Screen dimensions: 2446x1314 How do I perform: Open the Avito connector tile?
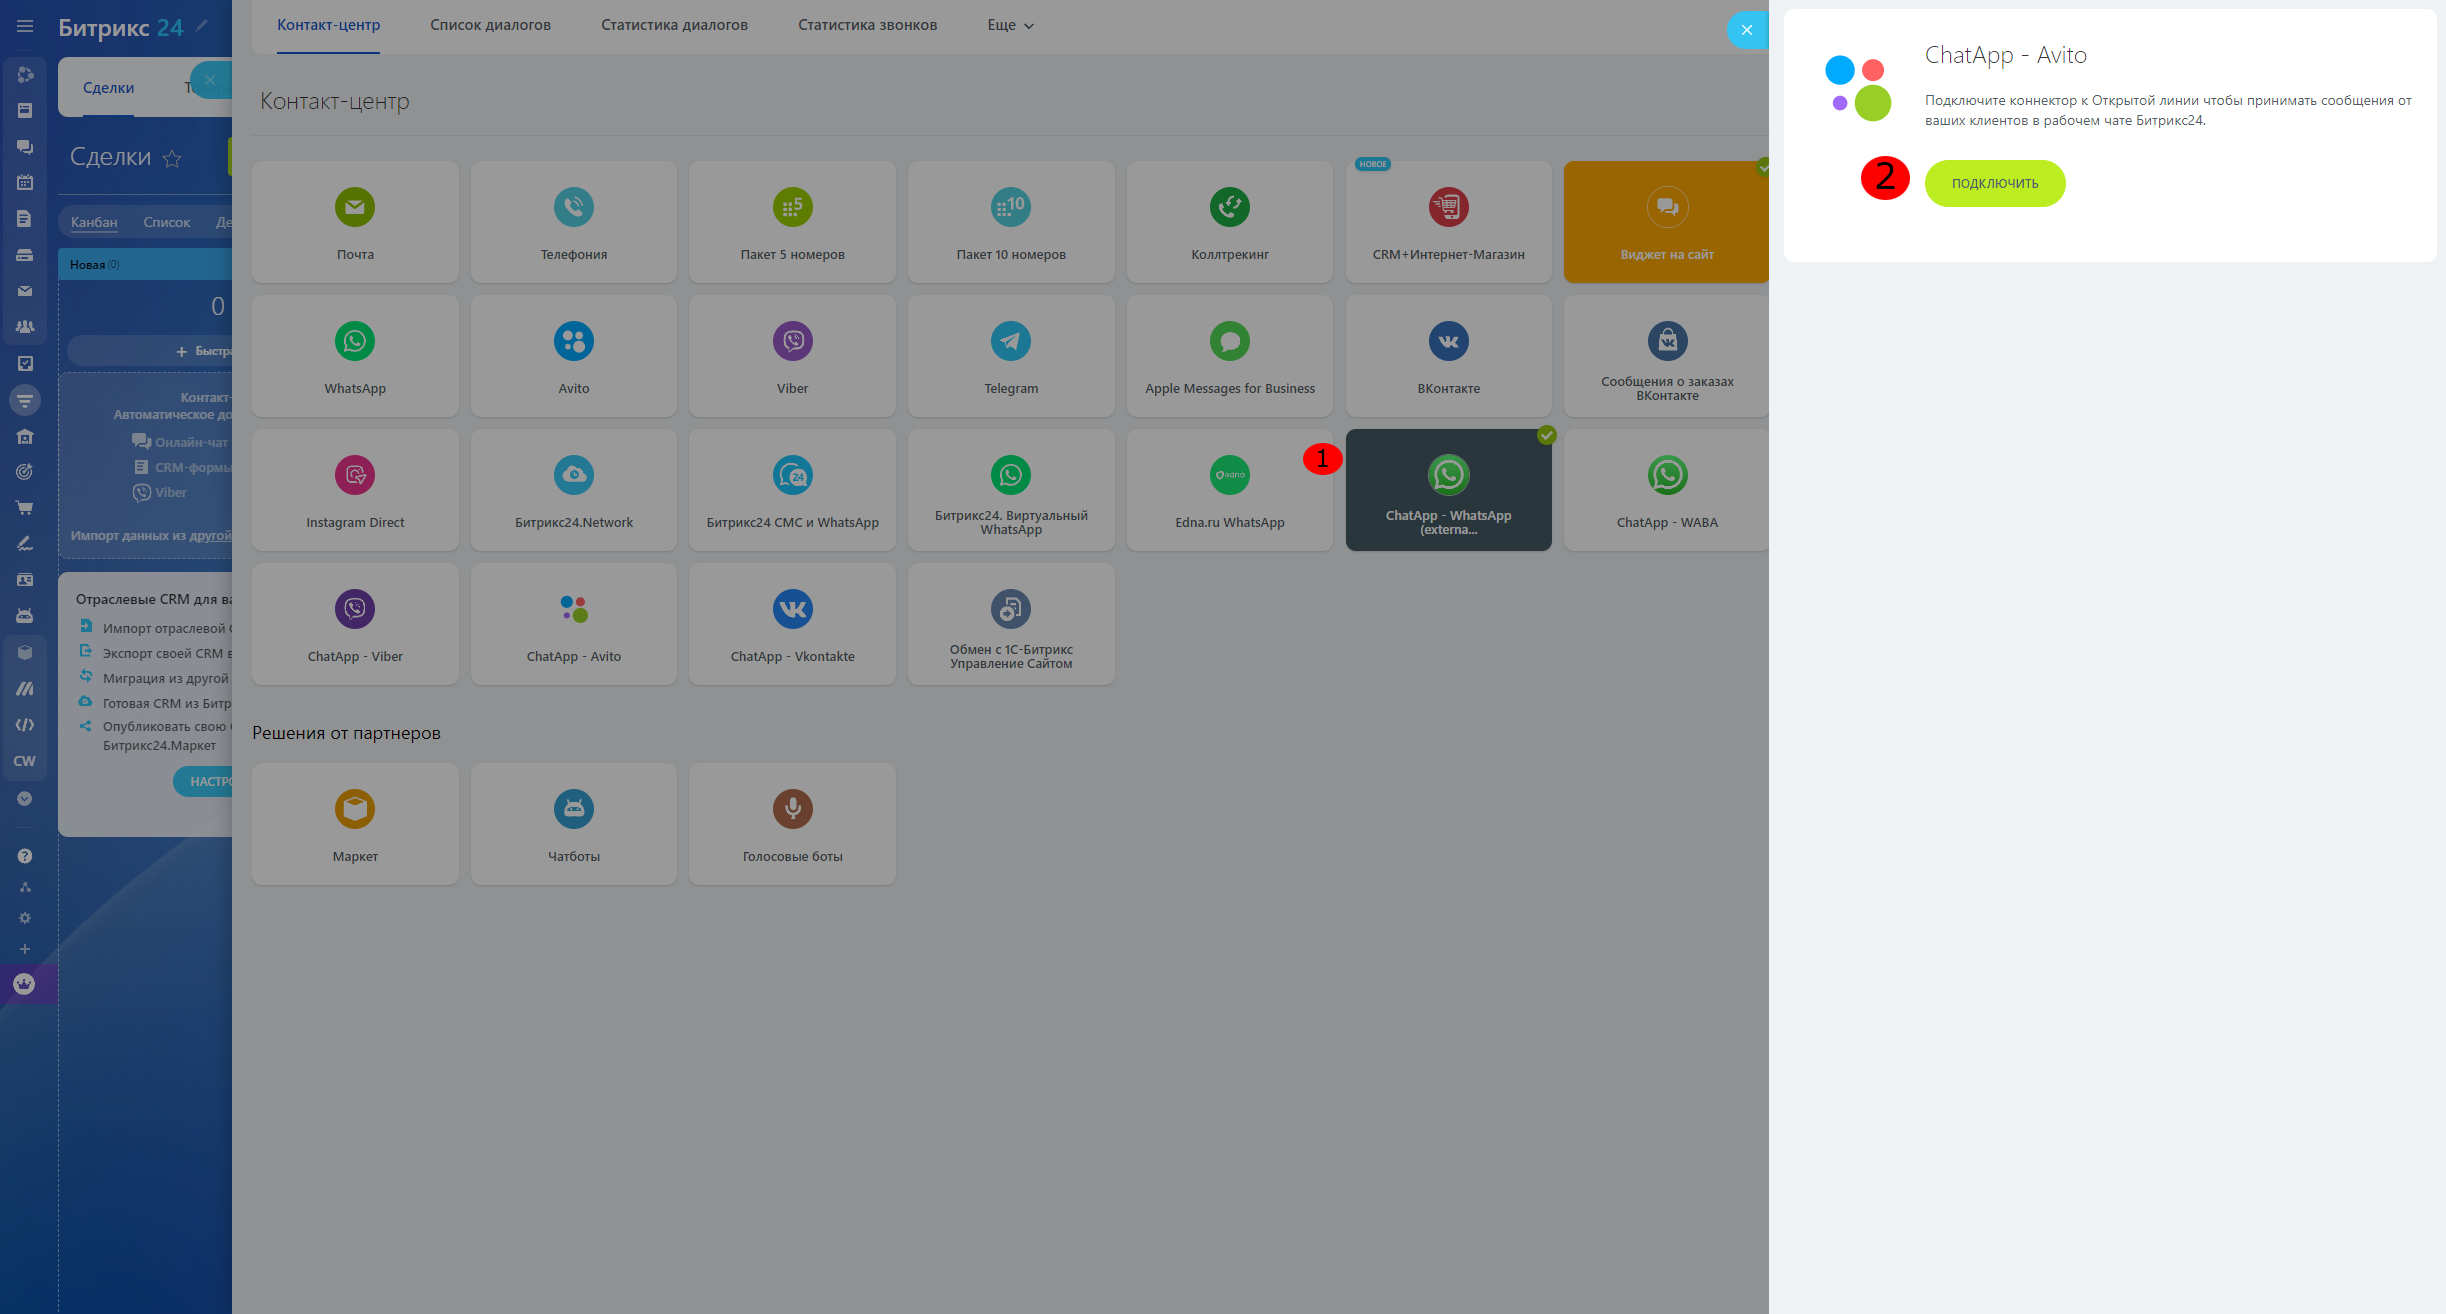573,356
